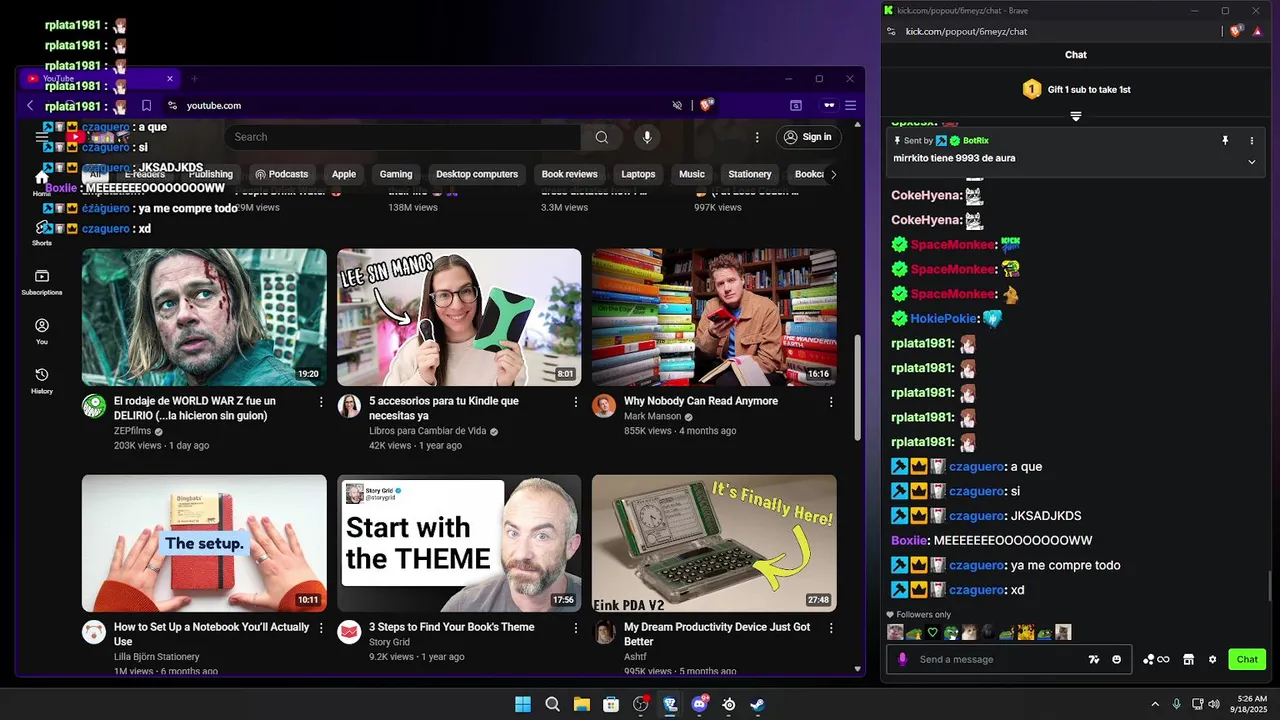Open File Explorer from the taskbar
The height and width of the screenshot is (720, 1280).
(x=581, y=704)
